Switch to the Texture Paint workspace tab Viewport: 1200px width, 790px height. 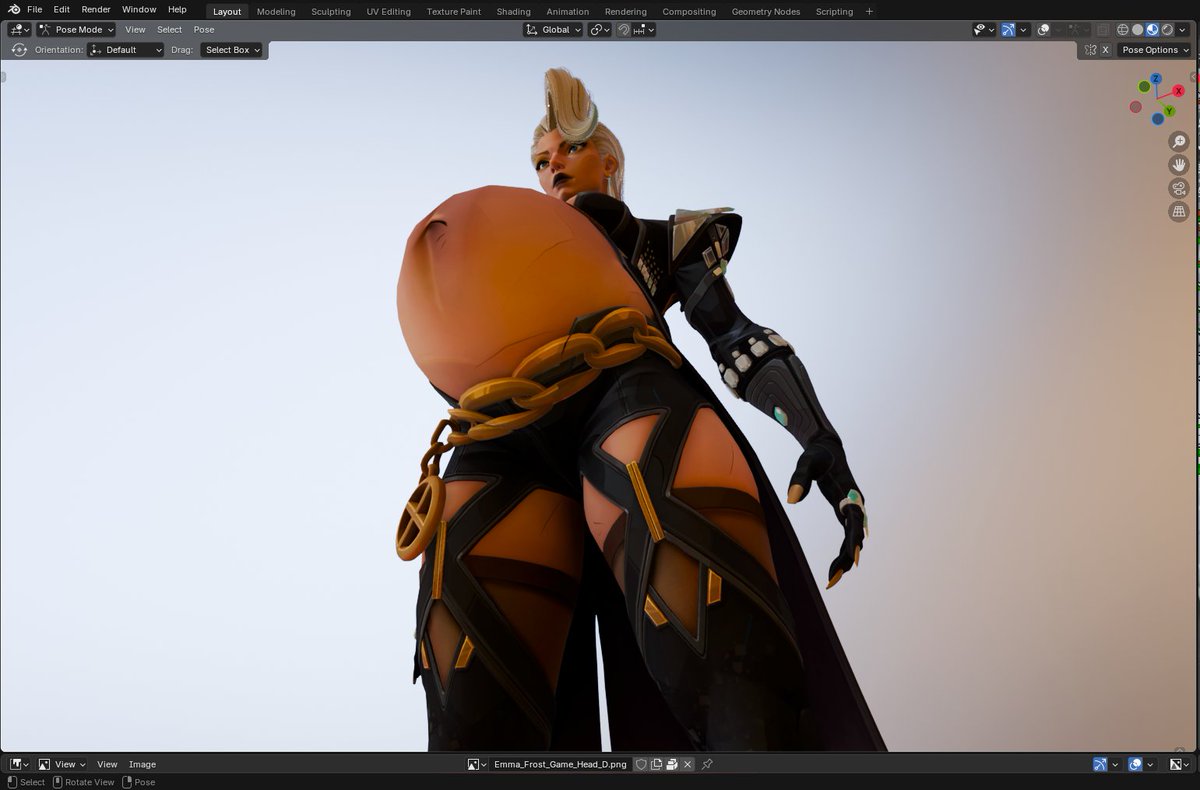point(454,12)
